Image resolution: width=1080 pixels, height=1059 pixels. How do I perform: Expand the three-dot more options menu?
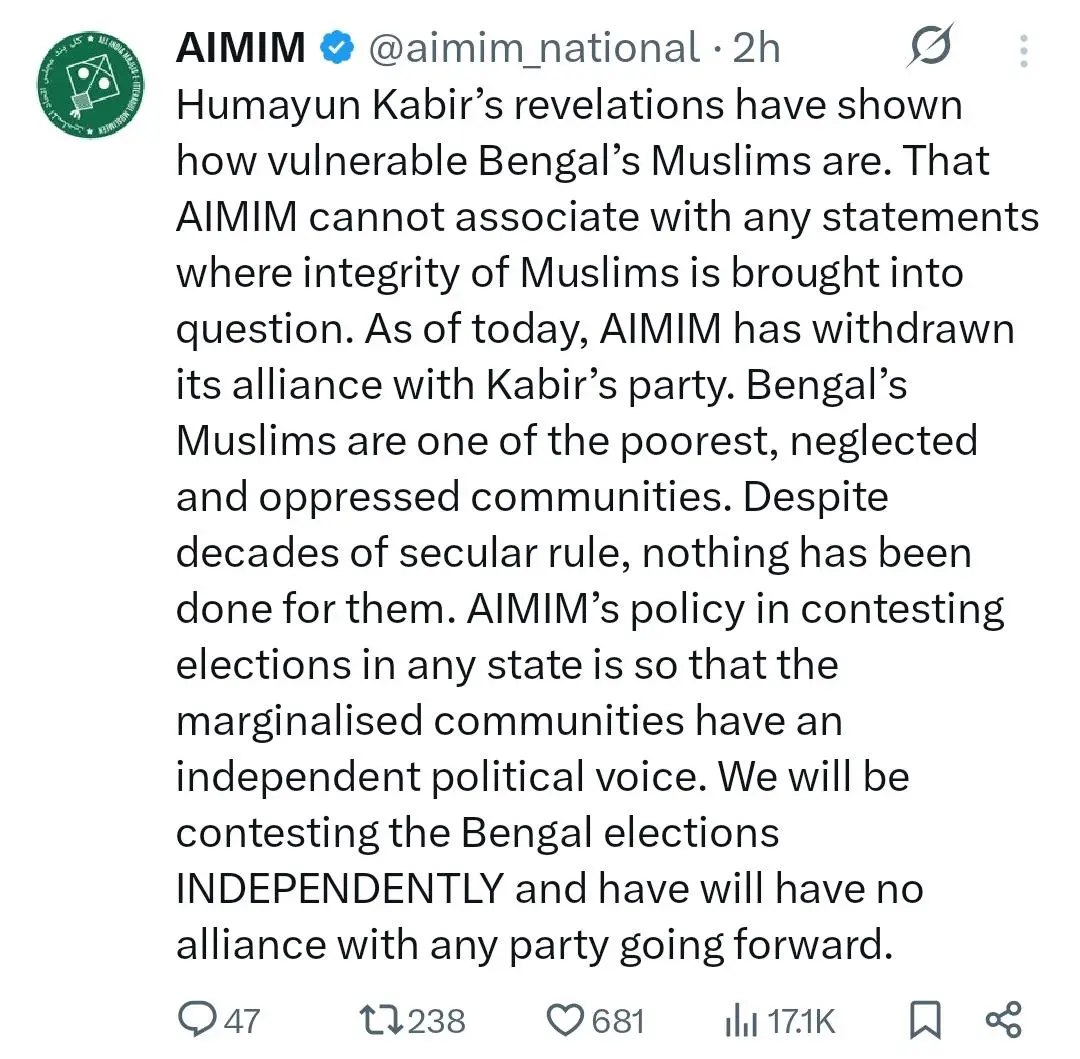(1024, 48)
